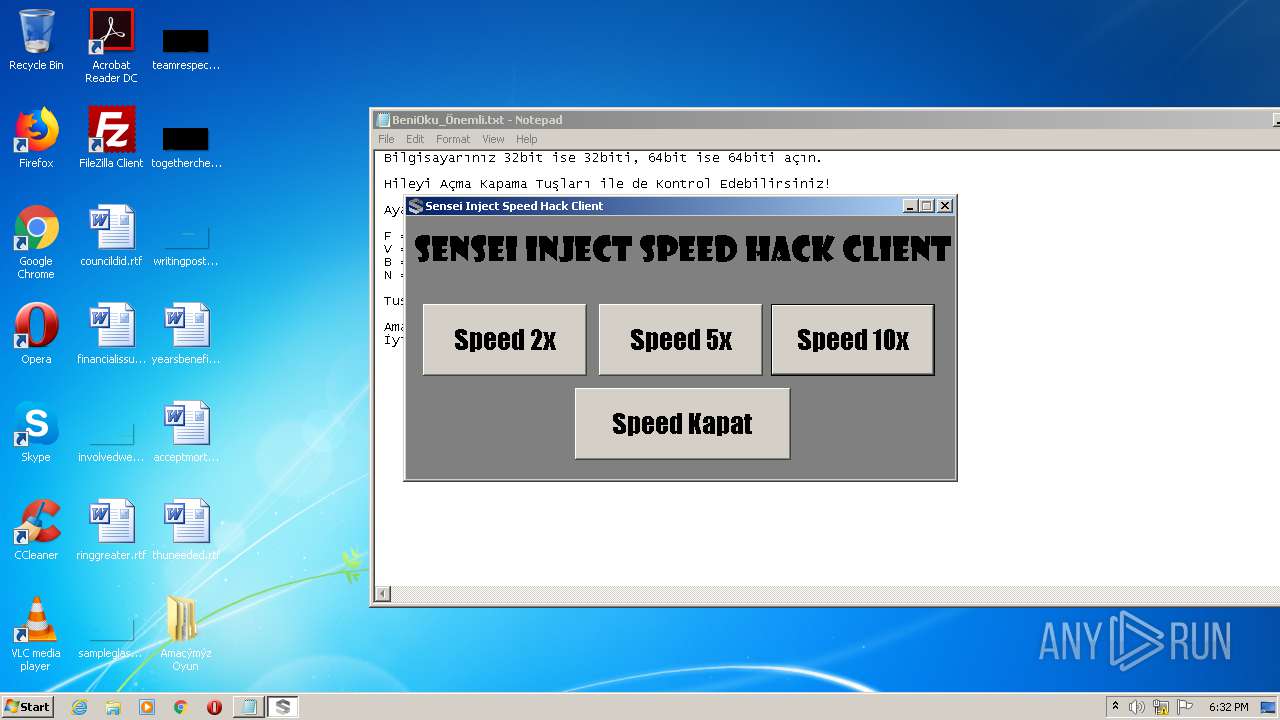Choose Speed 10x button

[x=853, y=340]
